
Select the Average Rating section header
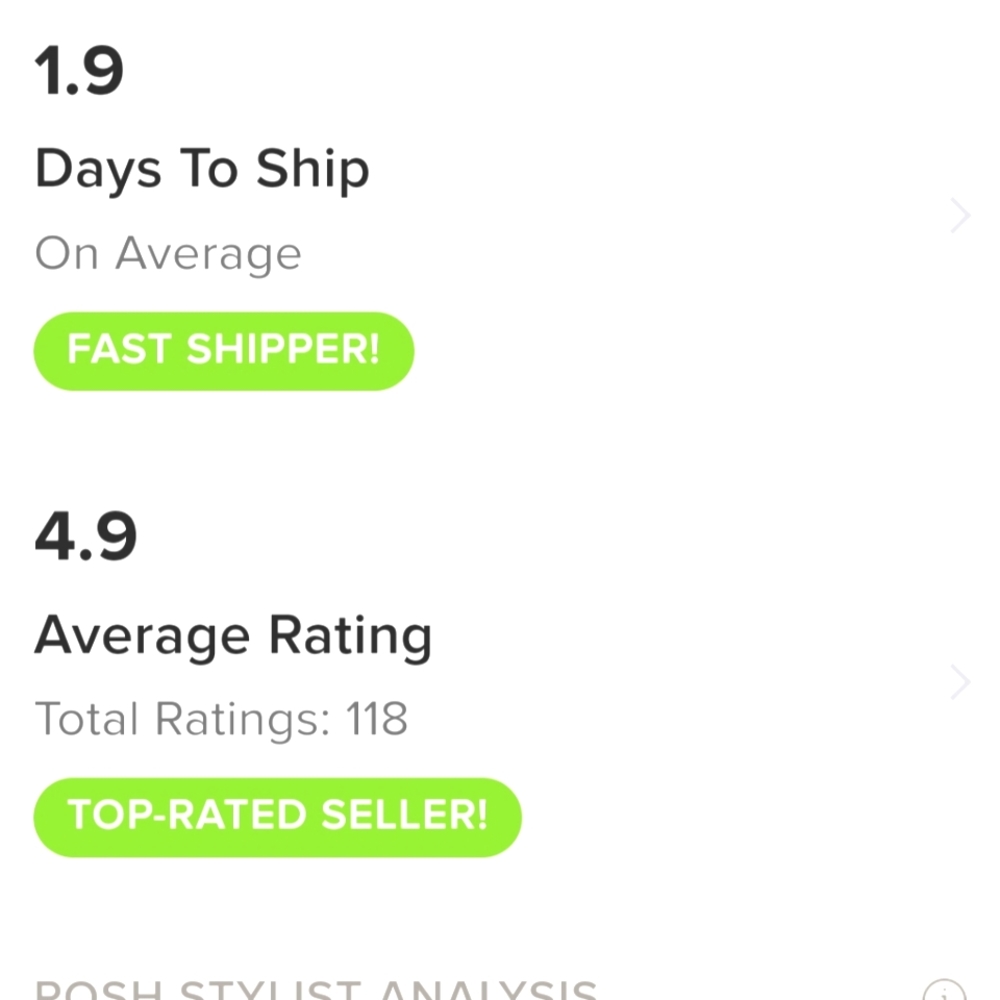click(234, 635)
